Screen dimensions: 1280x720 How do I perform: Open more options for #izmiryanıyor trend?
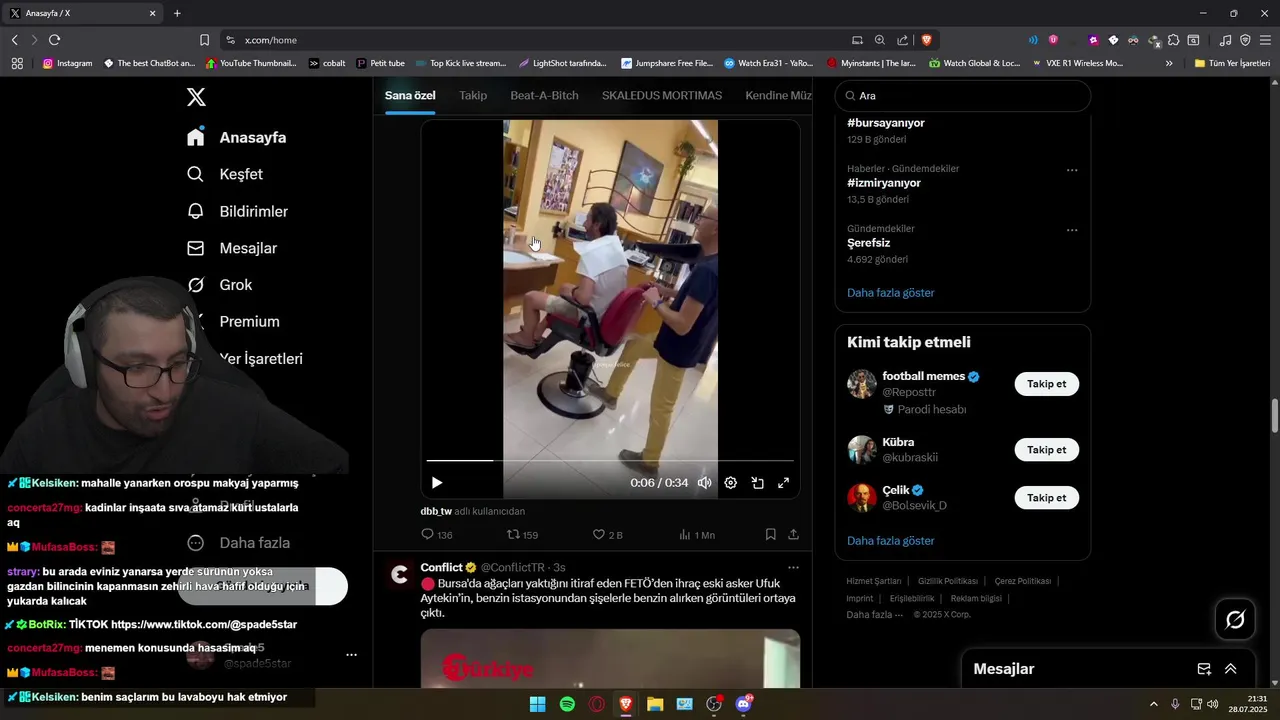[1072, 170]
